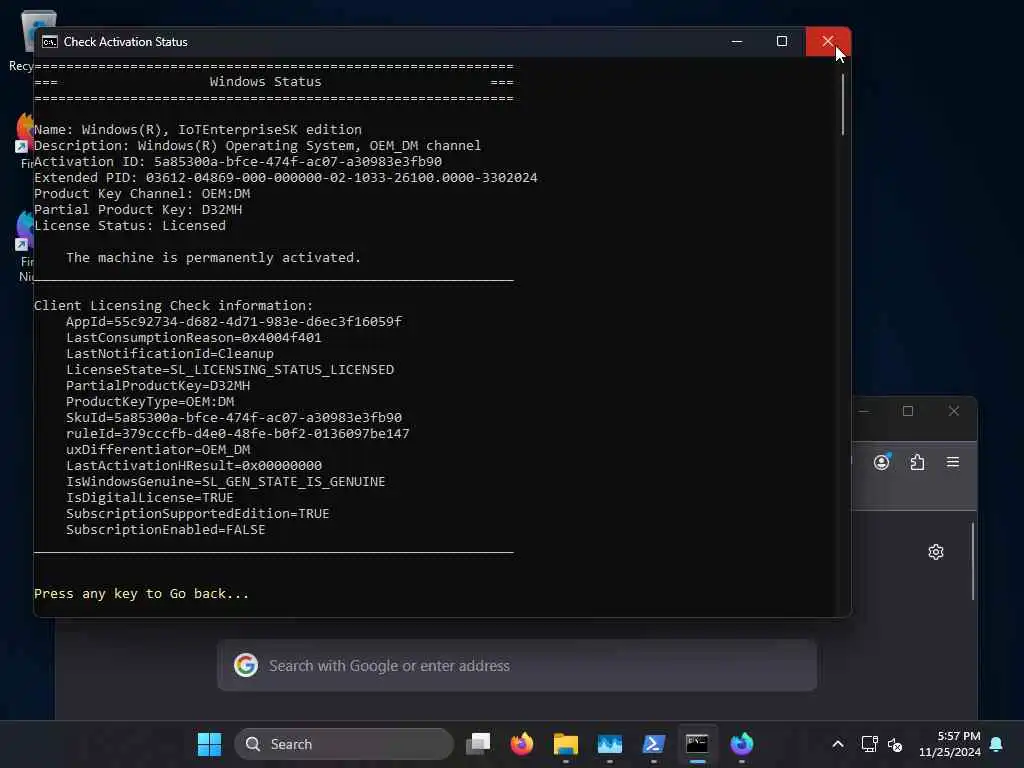The image size is (1024, 768).
Task: Click the console vertical scrollbar thumb
Action: click(x=843, y=104)
